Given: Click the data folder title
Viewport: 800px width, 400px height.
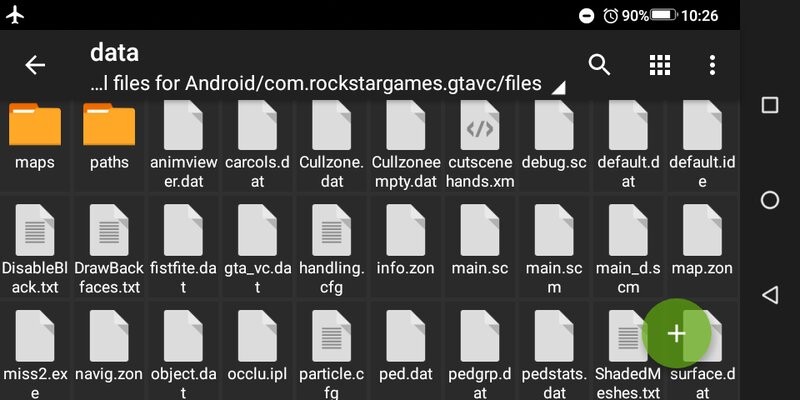Looking at the screenshot, I should 114,53.
